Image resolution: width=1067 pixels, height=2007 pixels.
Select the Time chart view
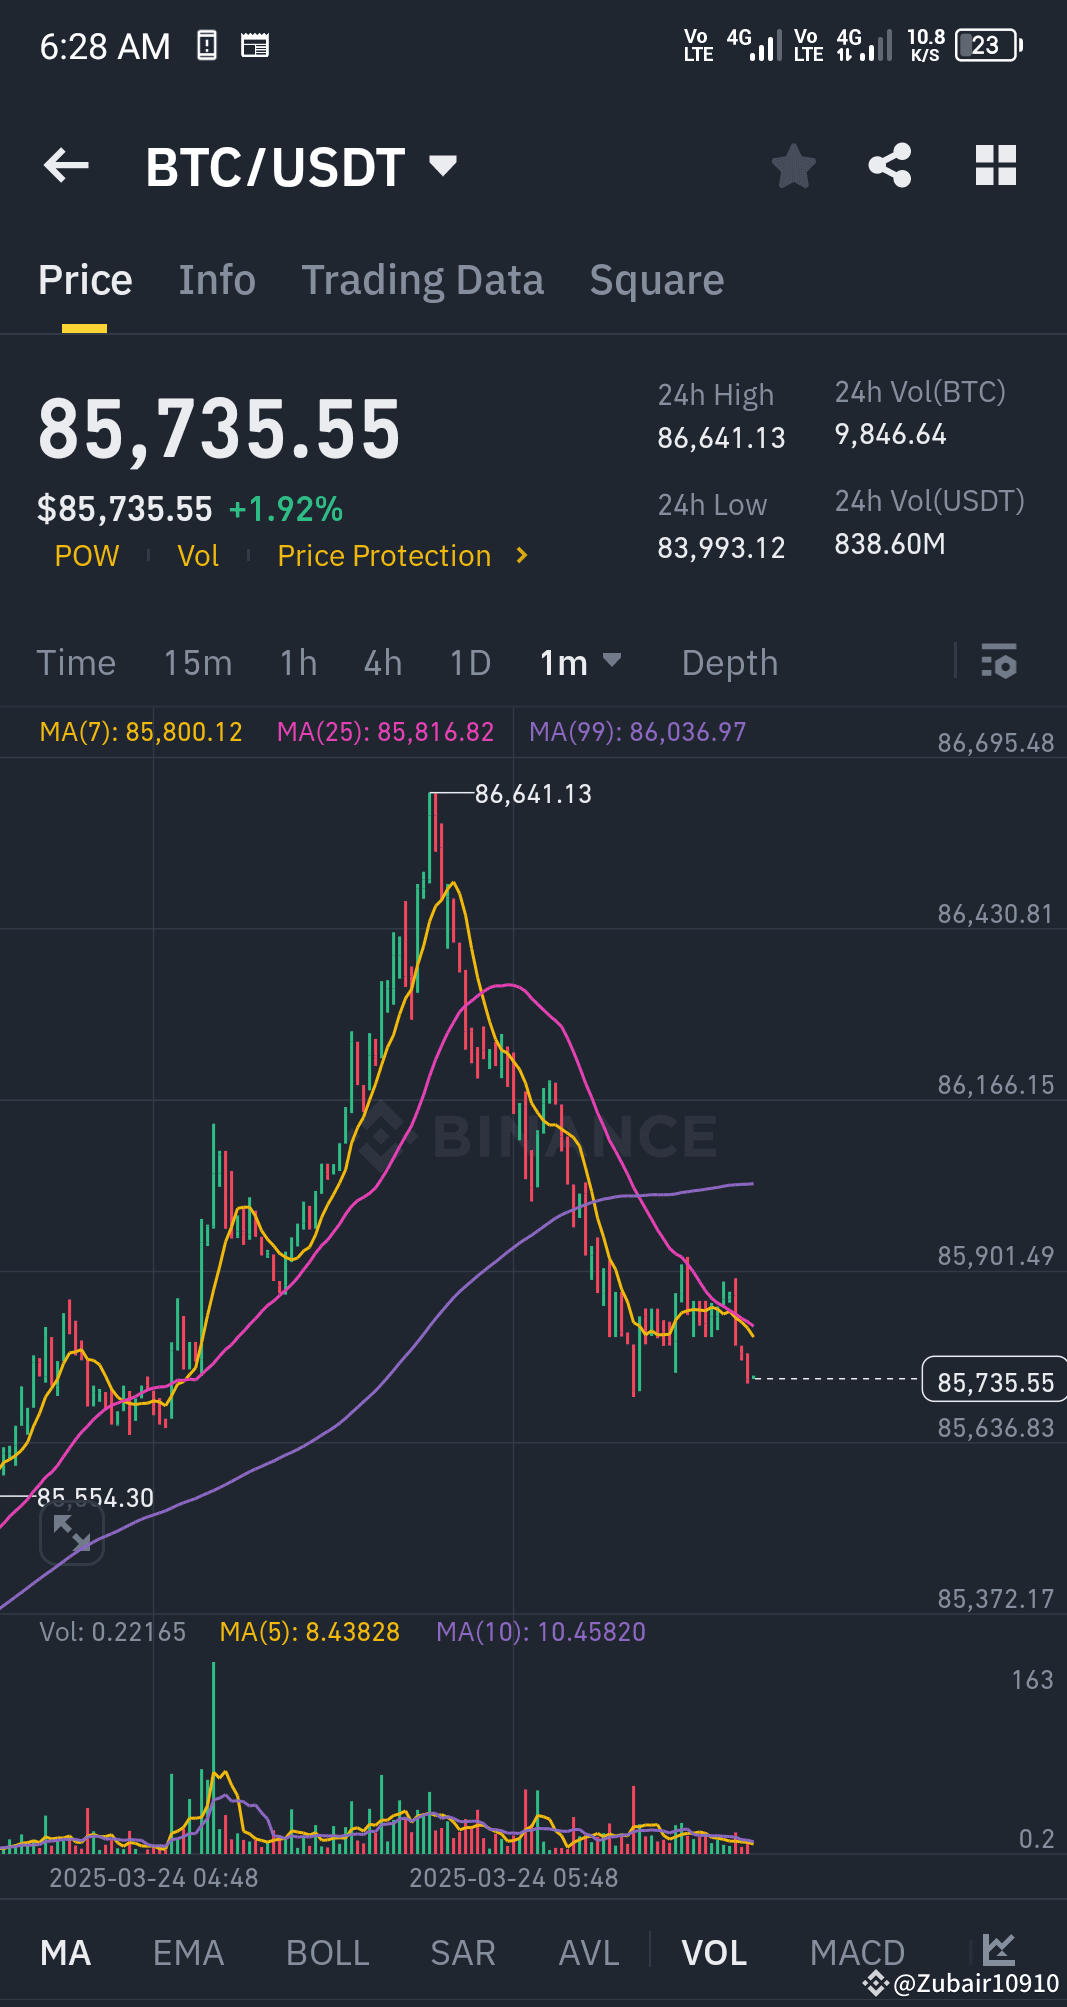76,663
